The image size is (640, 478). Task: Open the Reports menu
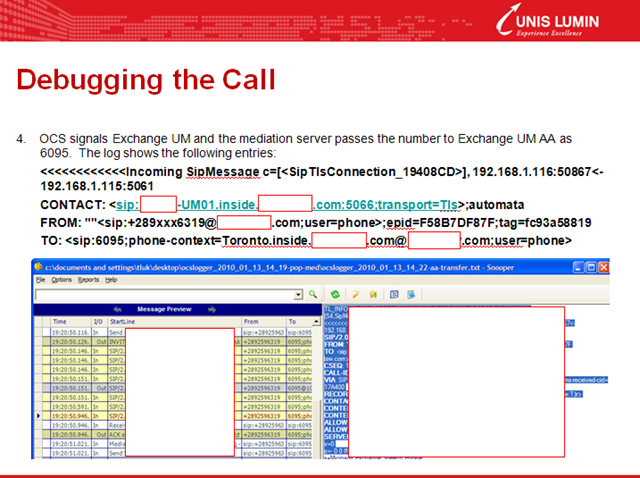[88, 280]
